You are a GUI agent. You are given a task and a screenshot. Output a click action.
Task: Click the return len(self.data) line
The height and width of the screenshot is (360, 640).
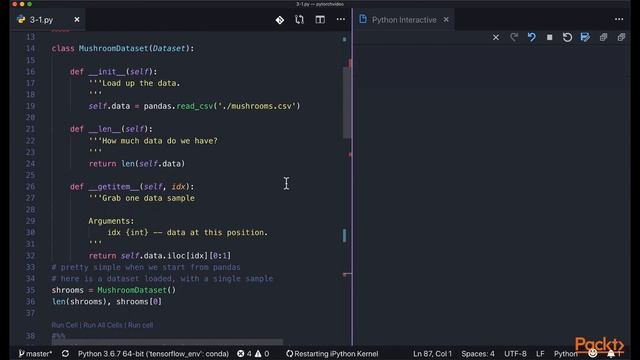click(137, 164)
